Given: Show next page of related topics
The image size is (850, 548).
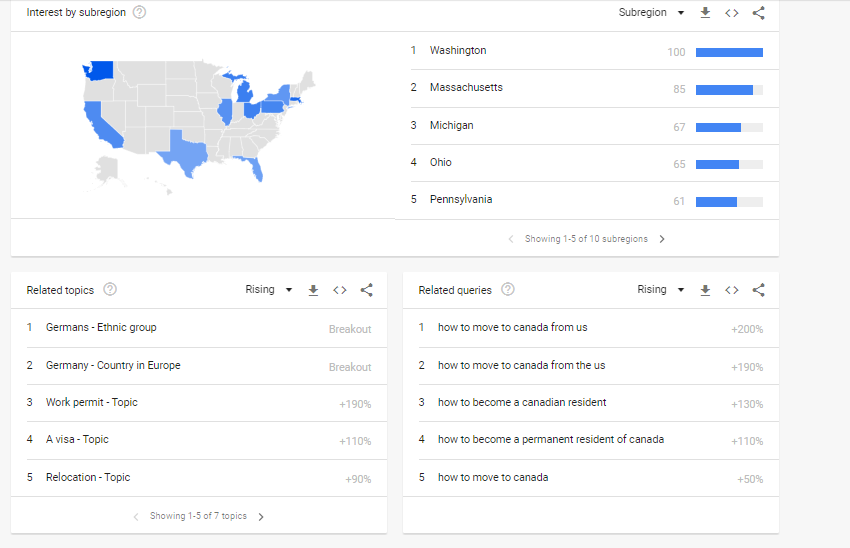Looking at the screenshot, I should 261,517.
